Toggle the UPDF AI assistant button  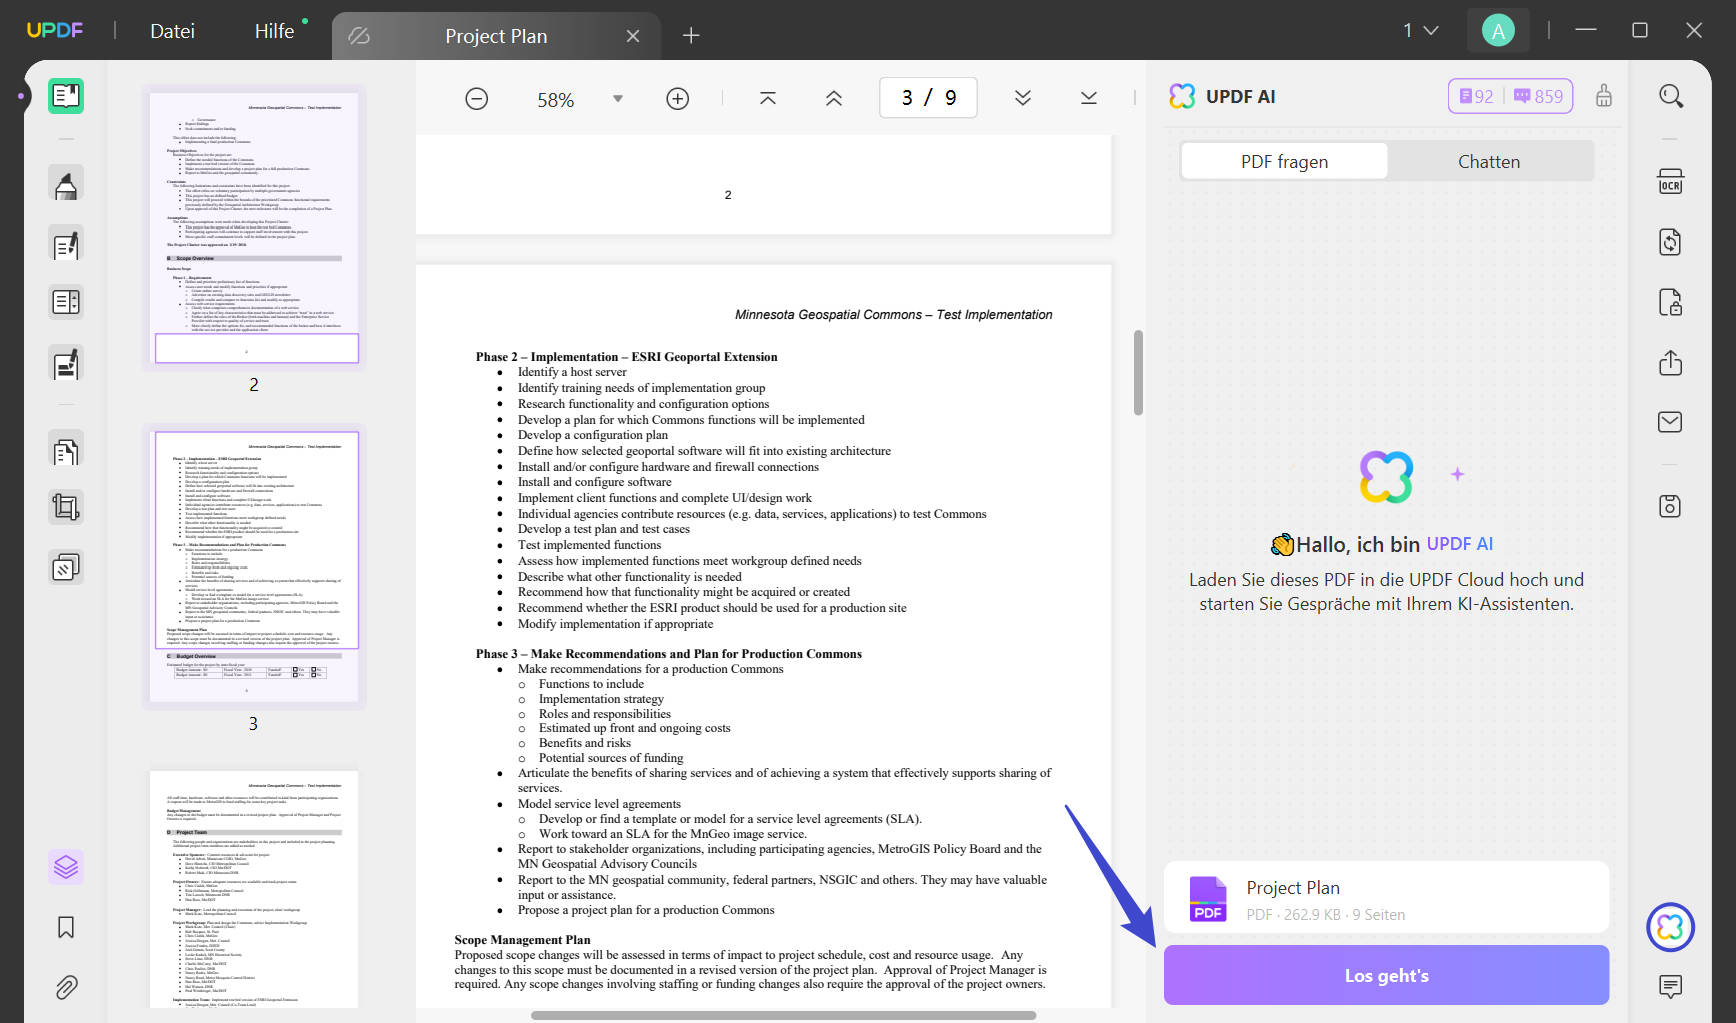(x=1671, y=928)
